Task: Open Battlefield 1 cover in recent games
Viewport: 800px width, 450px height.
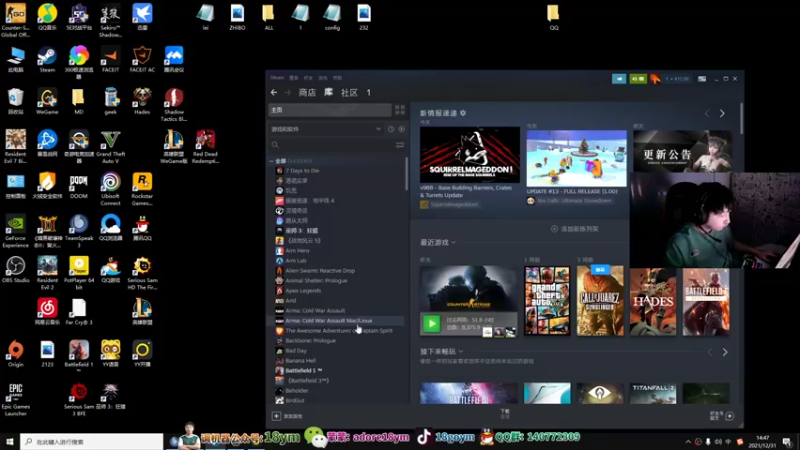Action: coord(706,302)
